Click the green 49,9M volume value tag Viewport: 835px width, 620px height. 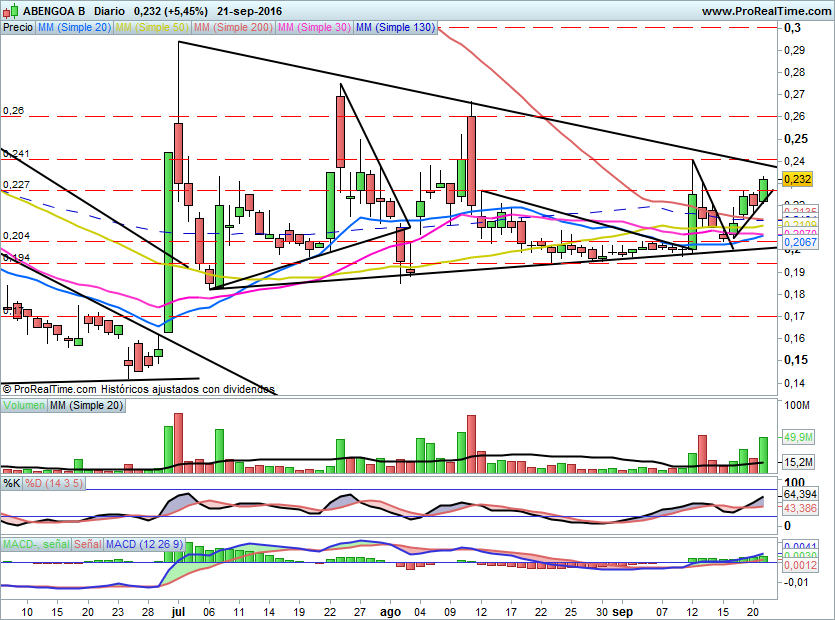tap(798, 437)
